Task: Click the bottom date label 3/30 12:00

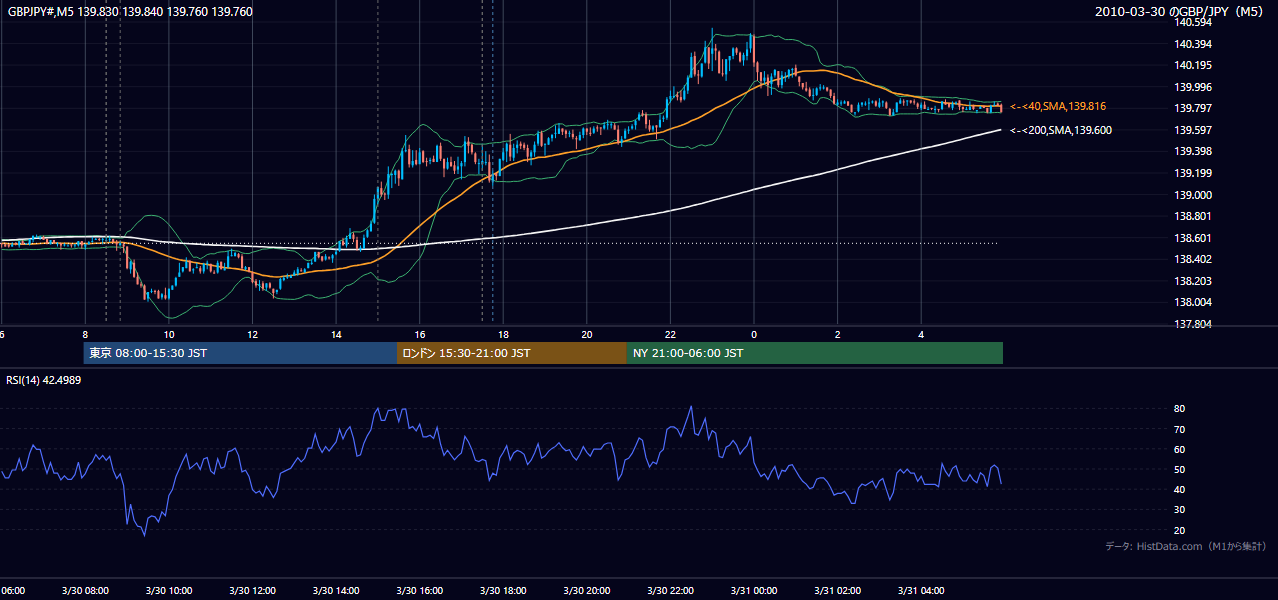Action: 253,590
